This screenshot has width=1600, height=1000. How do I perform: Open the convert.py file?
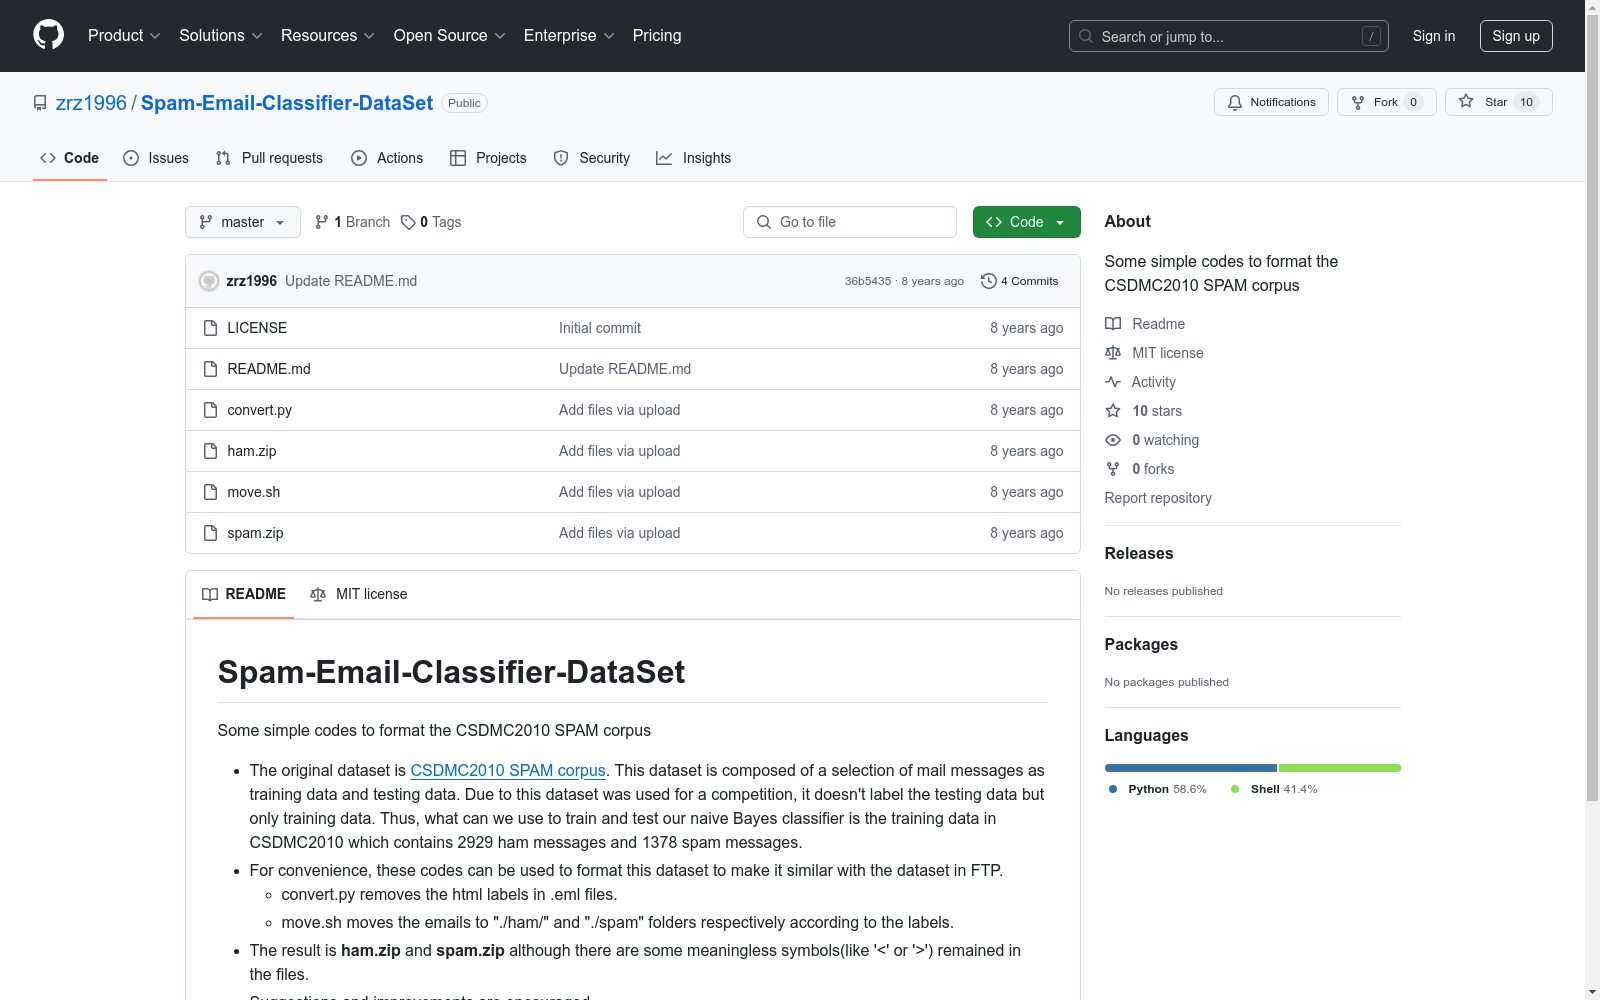coord(260,410)
